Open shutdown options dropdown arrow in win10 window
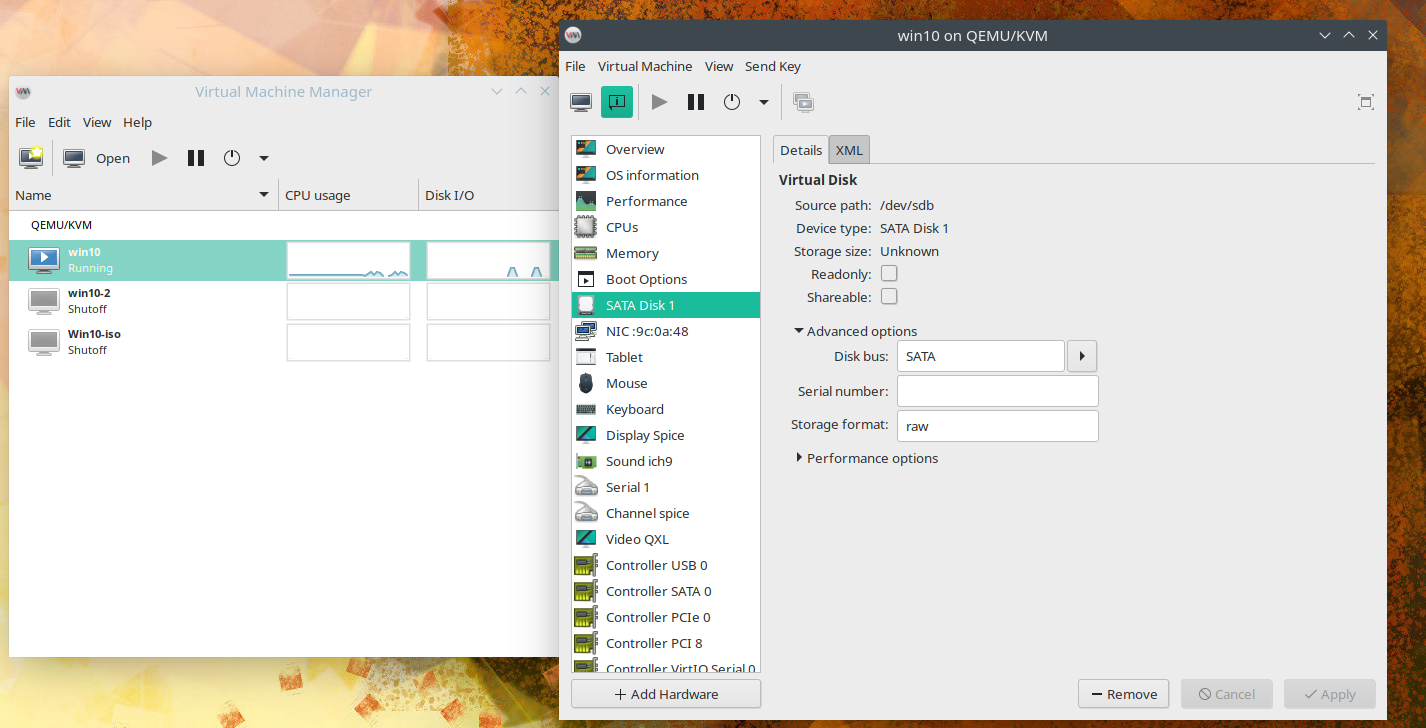 pos(764,102)
